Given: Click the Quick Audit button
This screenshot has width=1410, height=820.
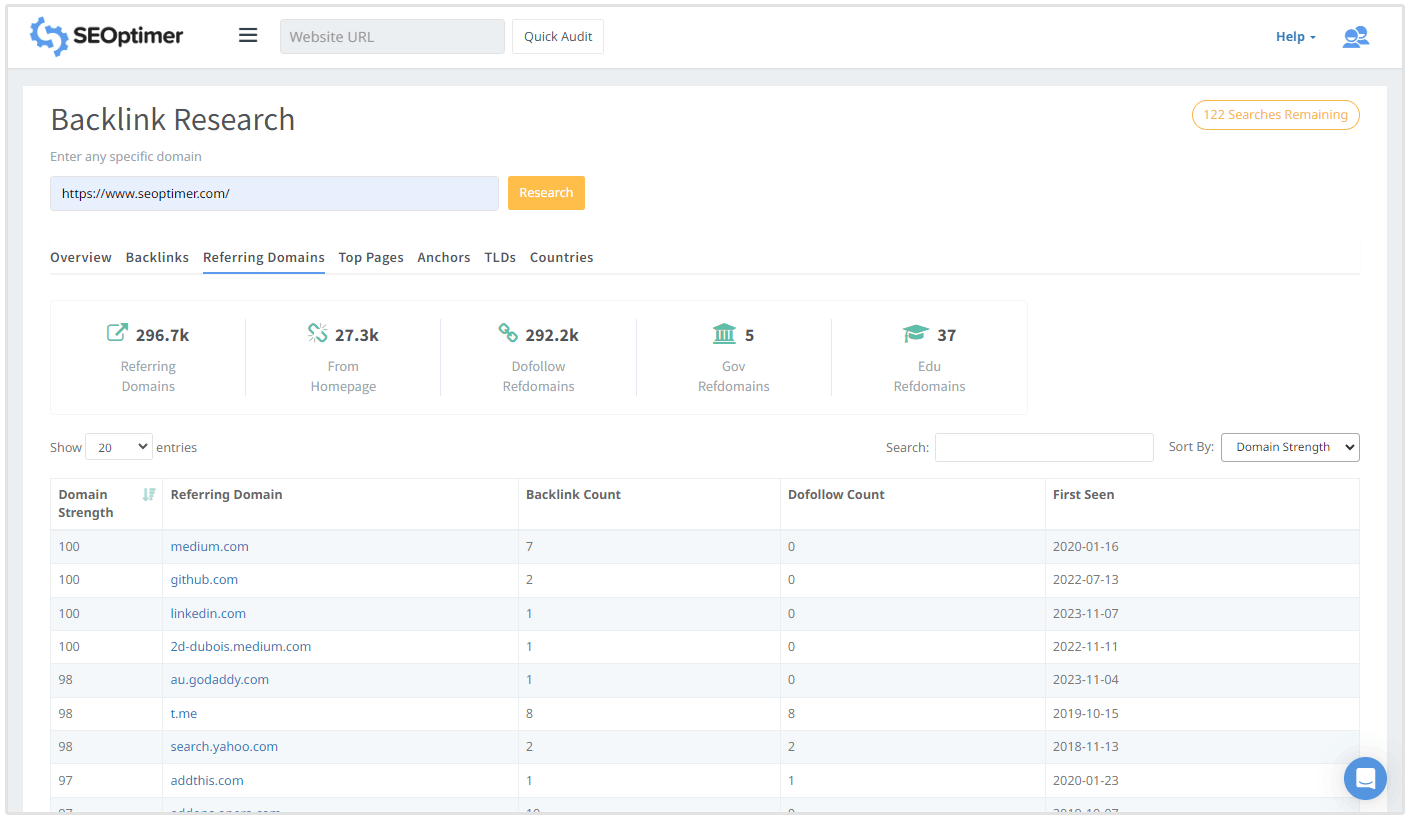Looking at the screenshot, I should [x=558, y=37].
